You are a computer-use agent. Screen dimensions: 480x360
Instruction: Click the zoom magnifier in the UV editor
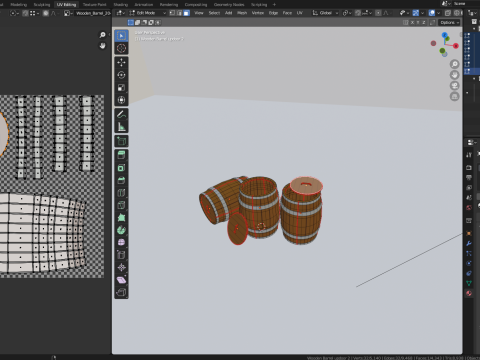pyautogui.click(x=102, y=35)
